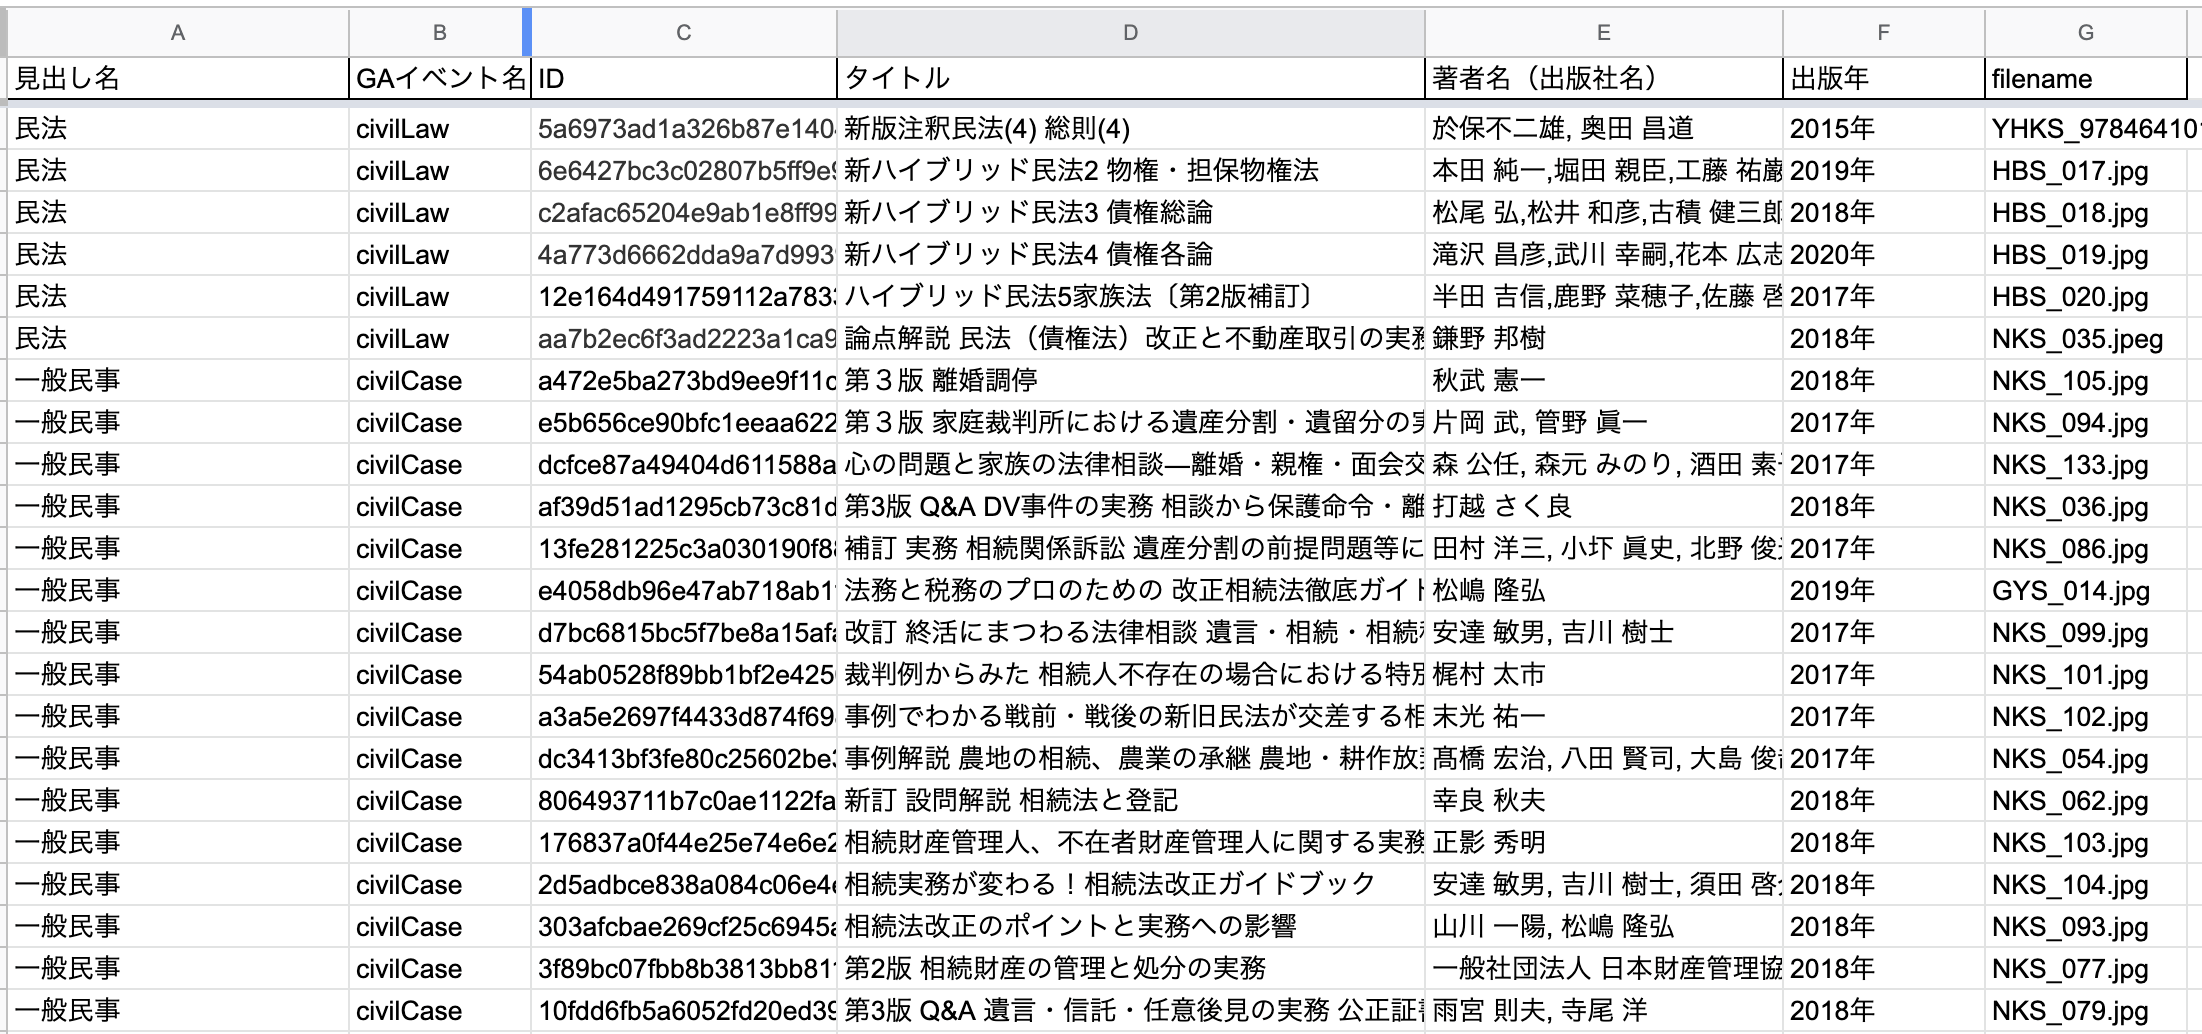This screenshot has height=1034, width=2202.
Task: Select column B header
Action: click(x=439, y=33)
